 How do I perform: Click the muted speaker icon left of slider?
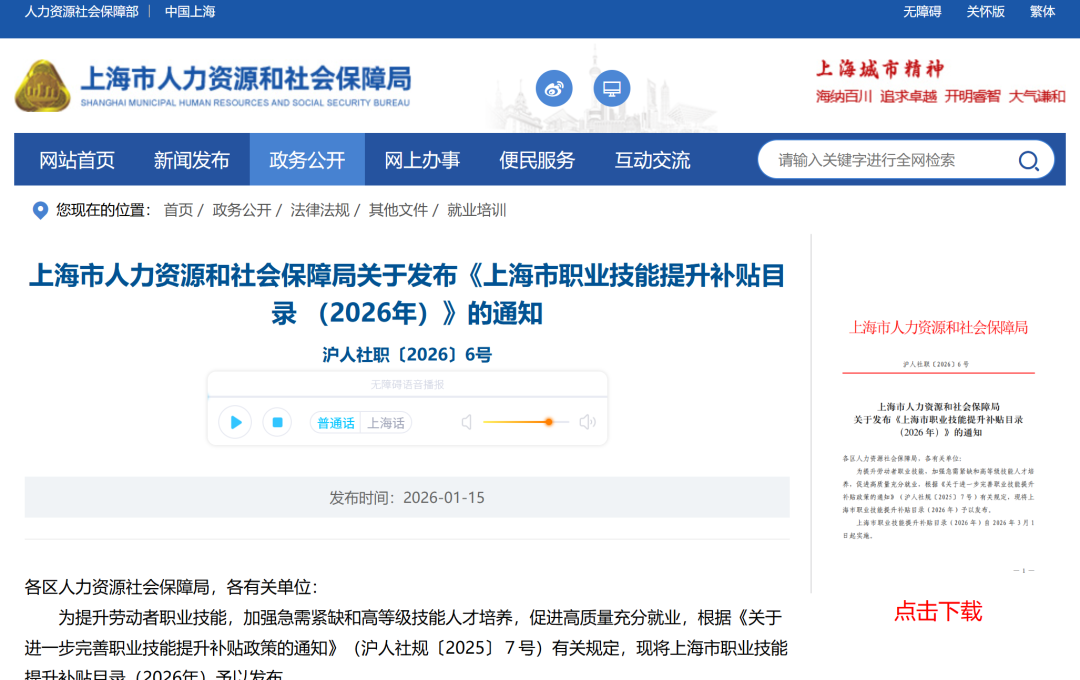pos(465,422)
